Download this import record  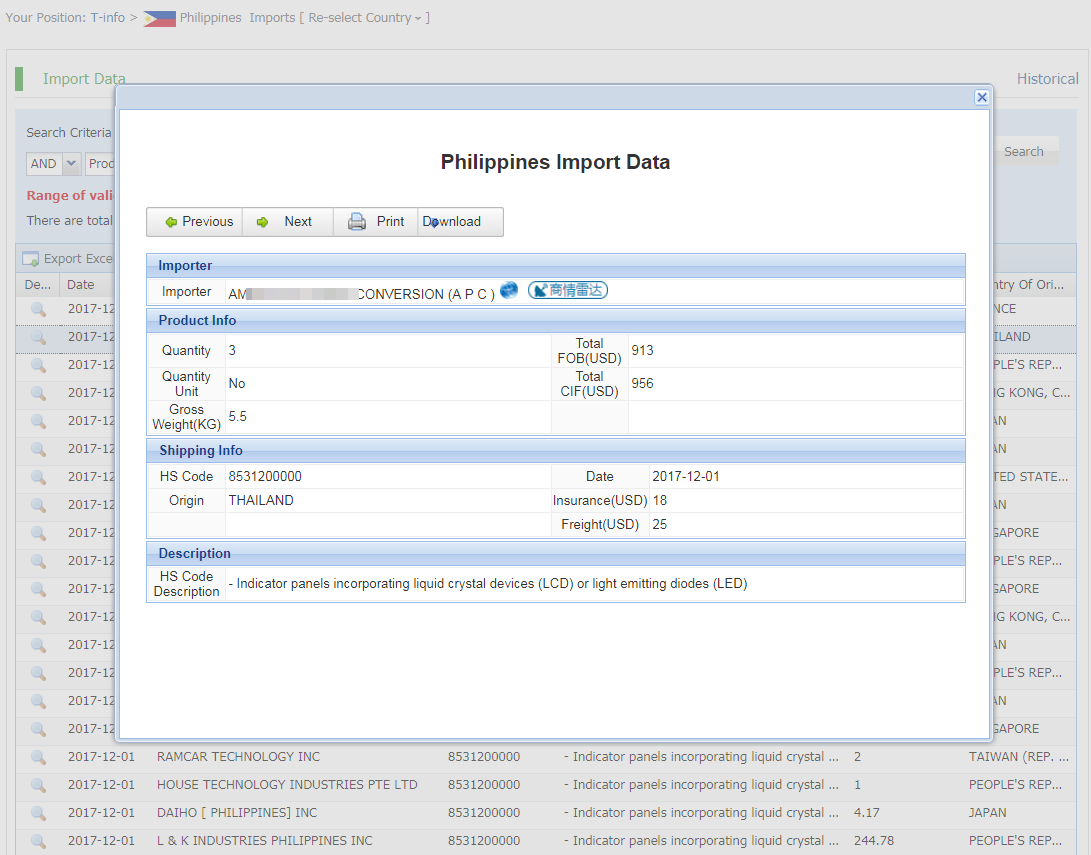458,222
